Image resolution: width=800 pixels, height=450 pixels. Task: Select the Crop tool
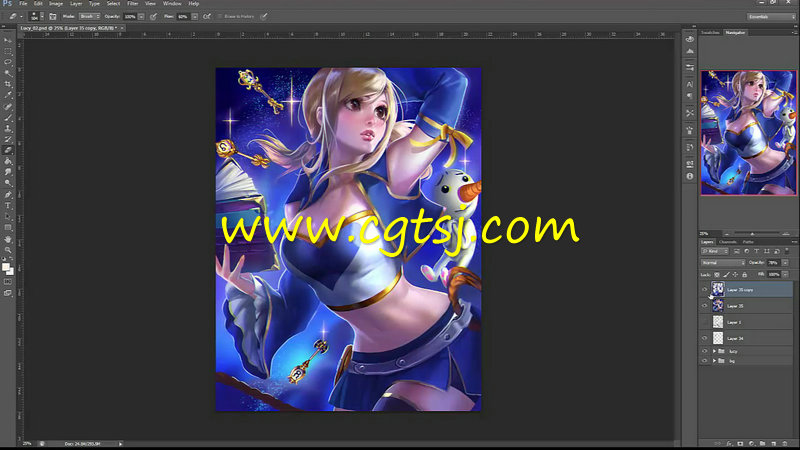coord(8,84)
